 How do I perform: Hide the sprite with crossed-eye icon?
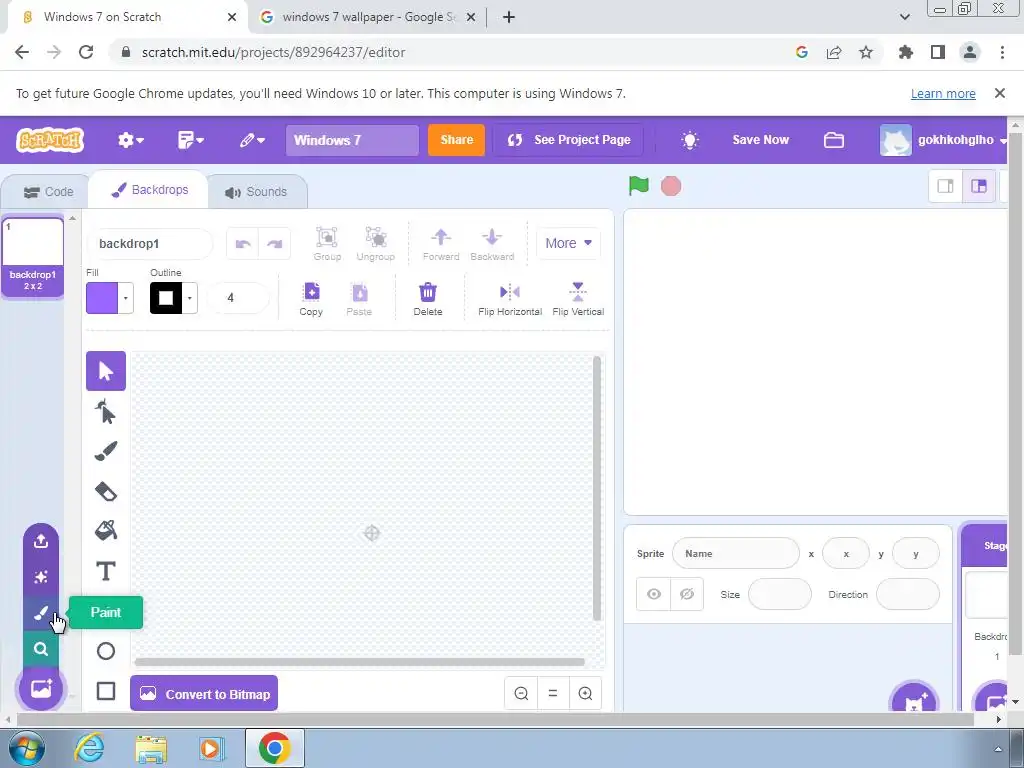pyautogui.click(x=687, y=594)
